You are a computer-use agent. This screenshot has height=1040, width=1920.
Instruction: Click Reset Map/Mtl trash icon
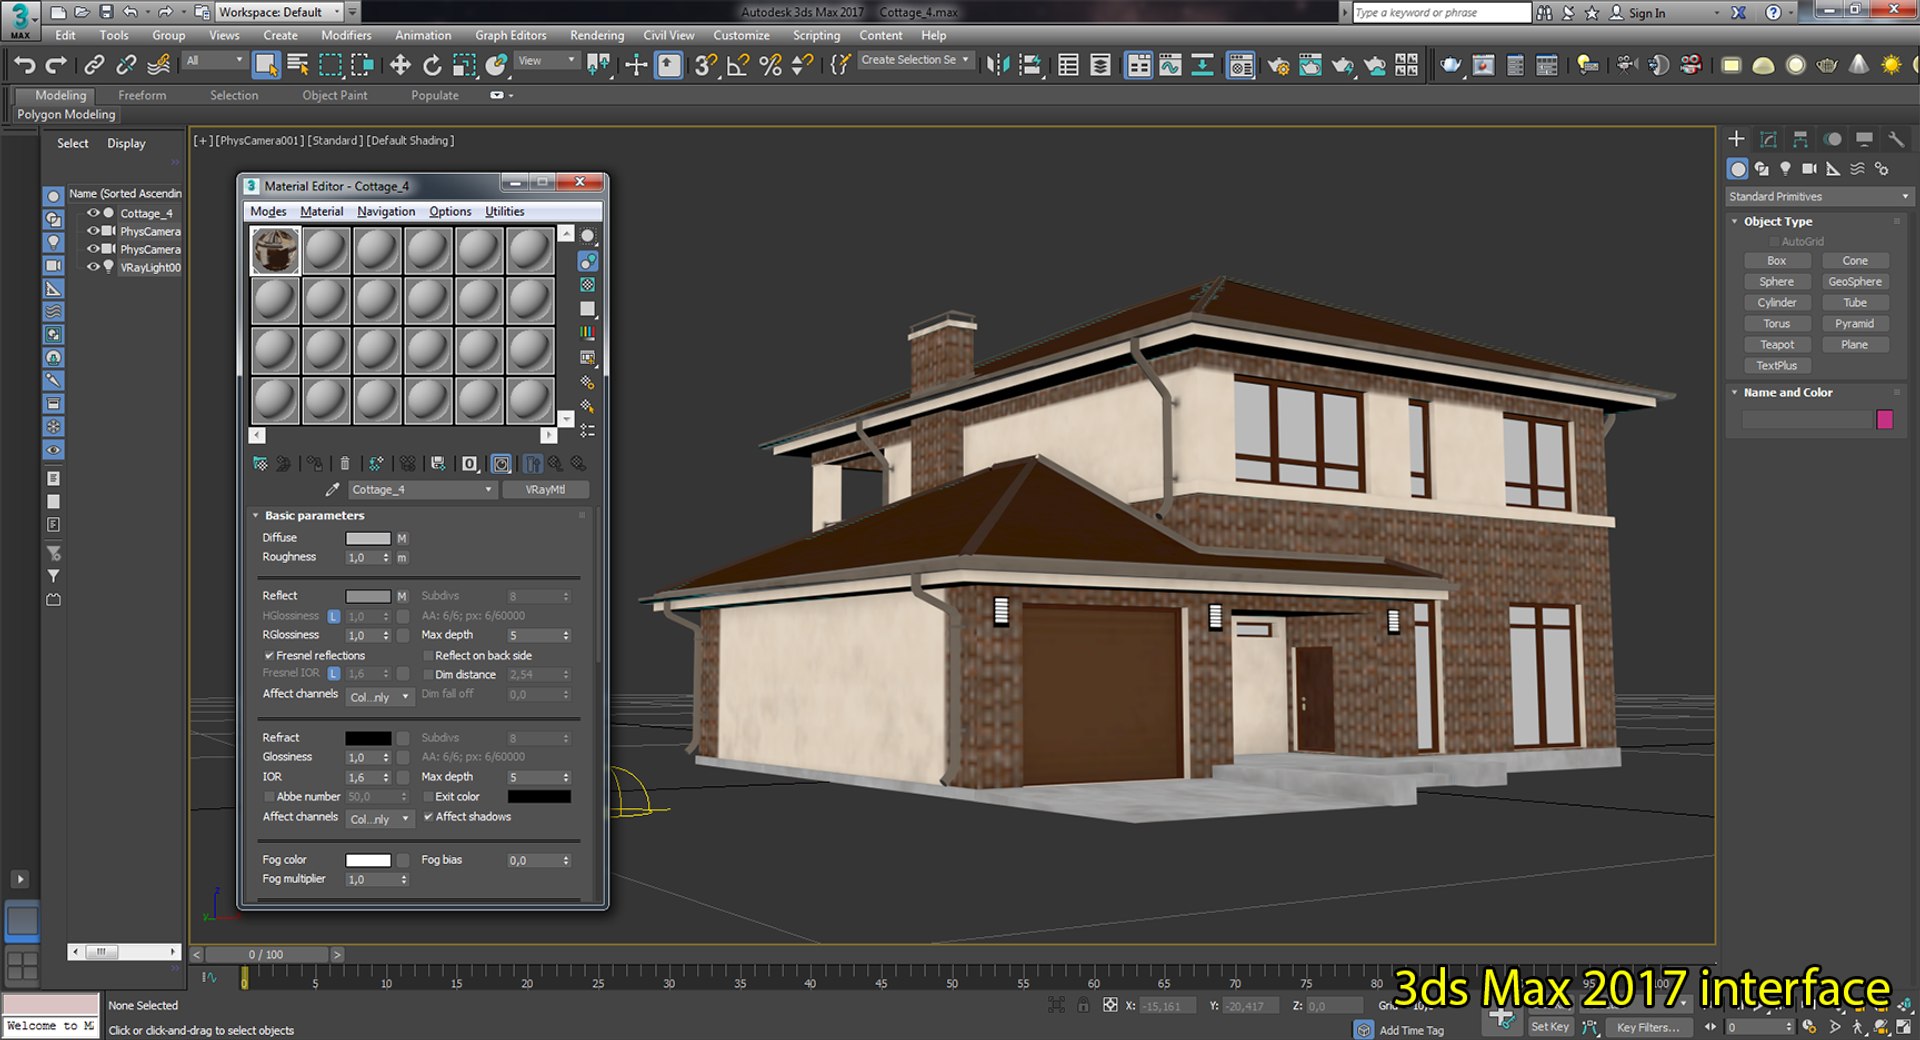click(x=345, y=464)
